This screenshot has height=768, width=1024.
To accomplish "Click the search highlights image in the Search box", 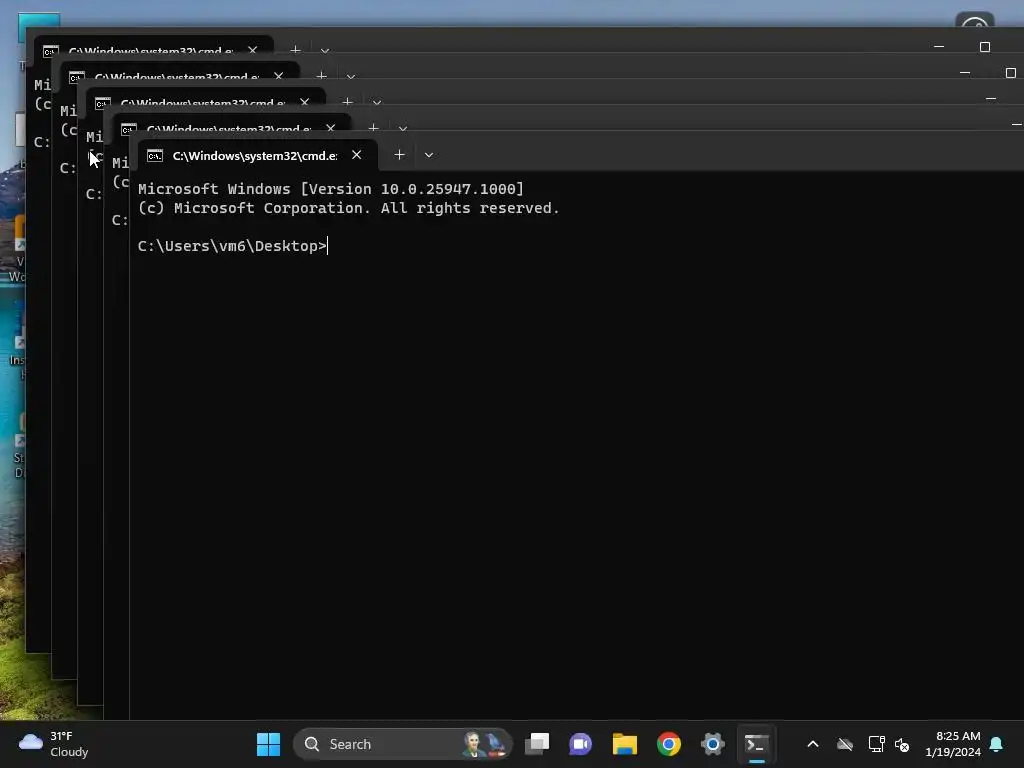I will click(485, 744).
